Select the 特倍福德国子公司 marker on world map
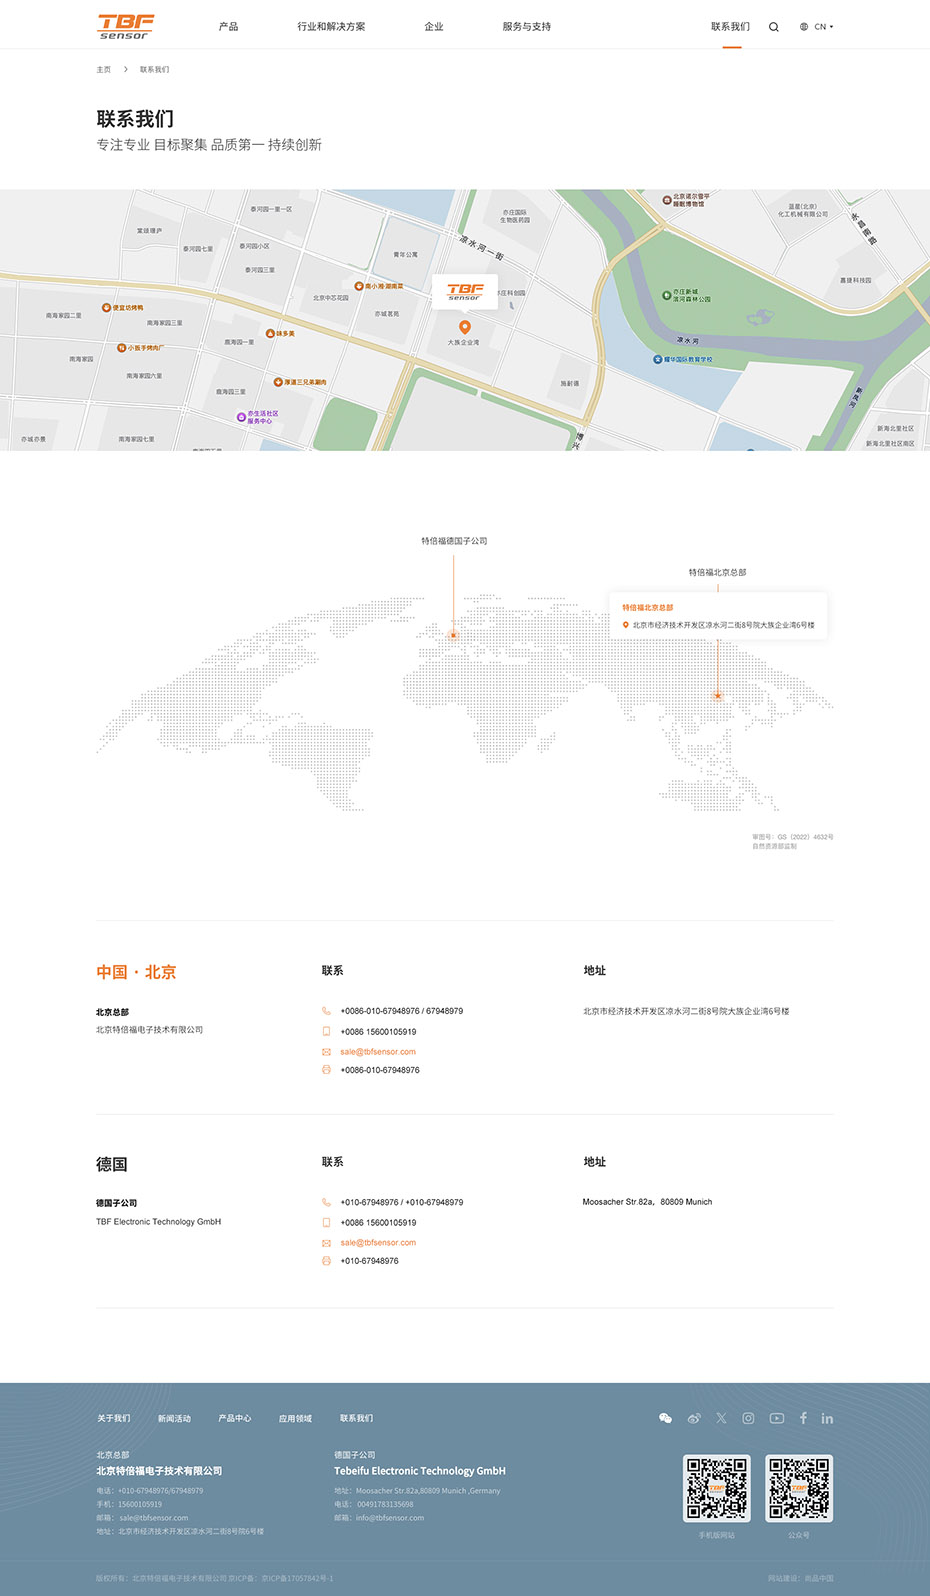 (453, 634)
